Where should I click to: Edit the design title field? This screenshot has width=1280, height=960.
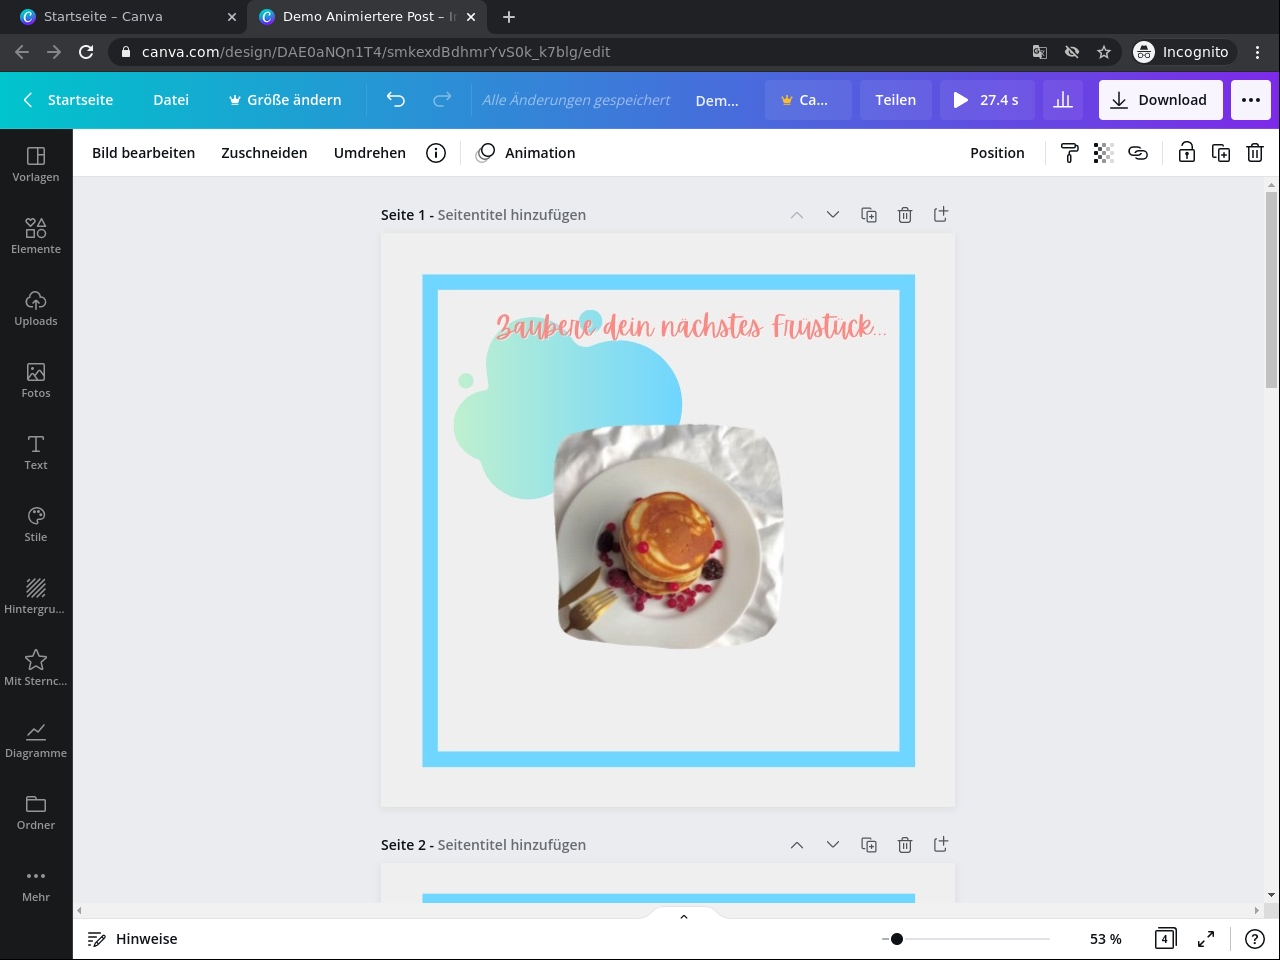(x=717, y=100)
